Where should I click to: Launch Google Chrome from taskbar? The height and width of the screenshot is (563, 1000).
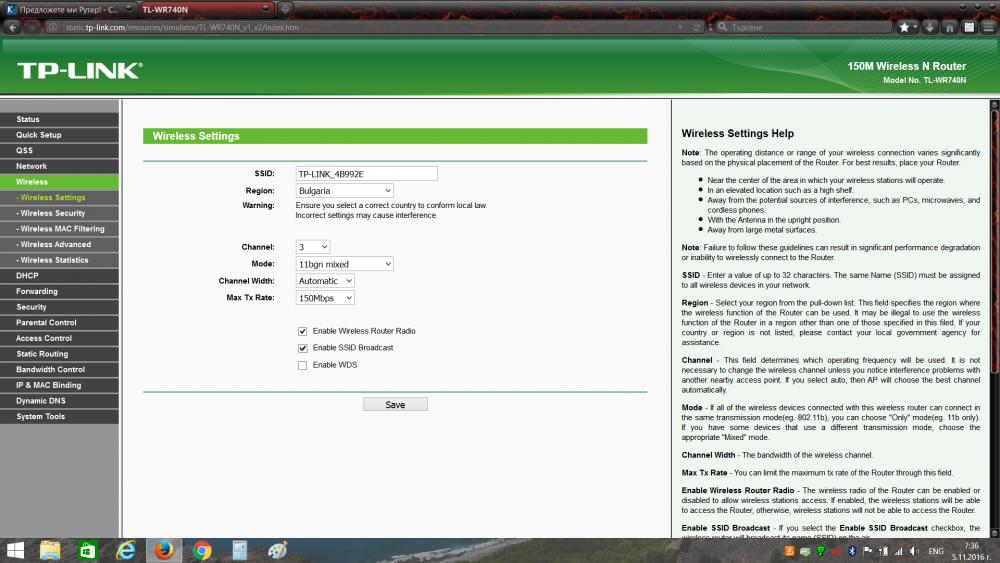[x=202, y=550]
